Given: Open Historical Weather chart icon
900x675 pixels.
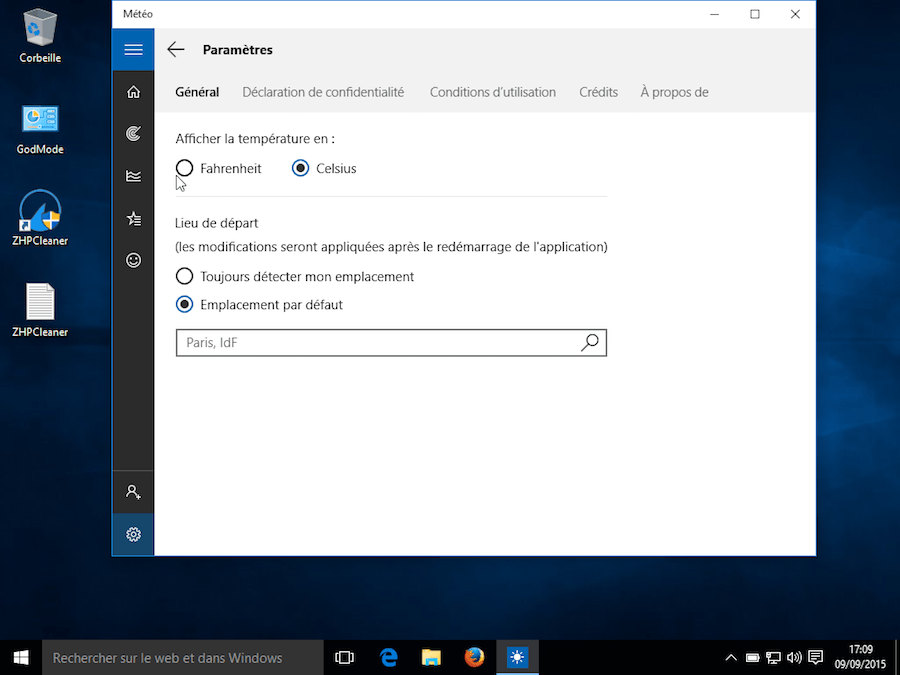Looking at the screenshot, I should 133,176.
